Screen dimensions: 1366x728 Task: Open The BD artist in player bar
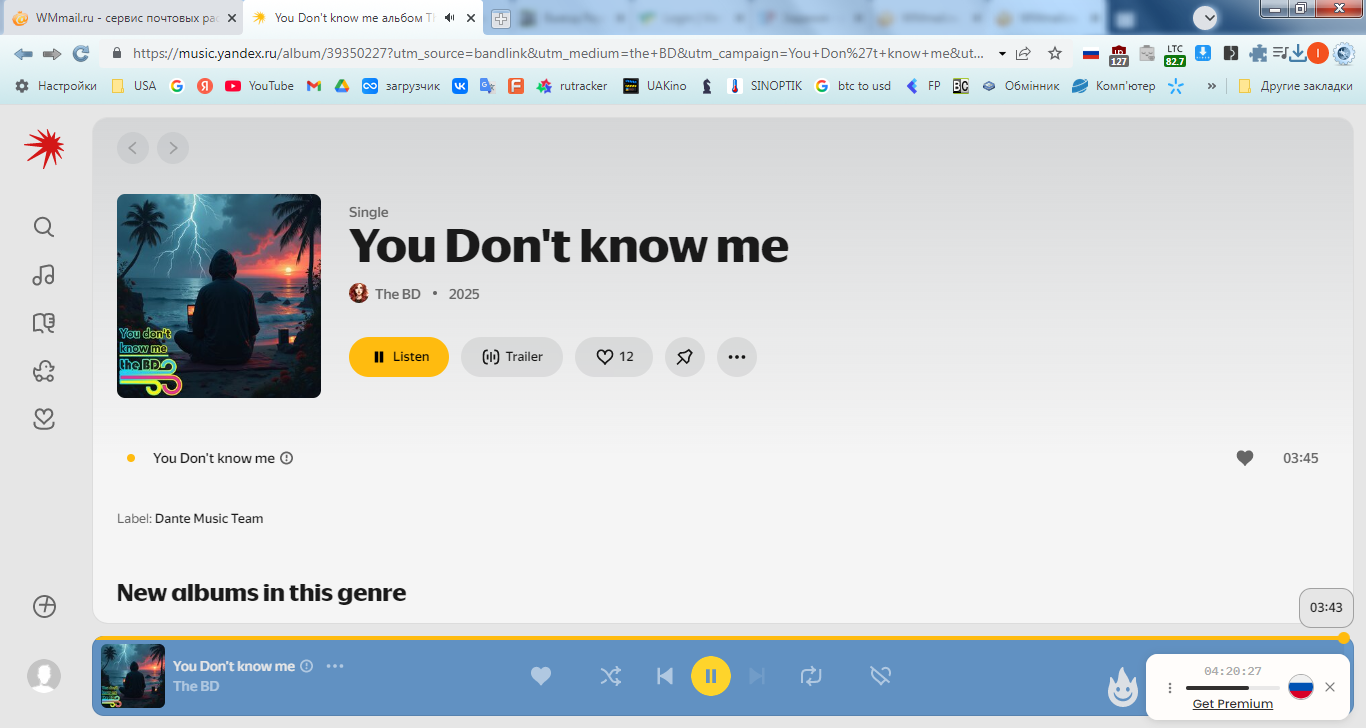[x=196, y=686]
